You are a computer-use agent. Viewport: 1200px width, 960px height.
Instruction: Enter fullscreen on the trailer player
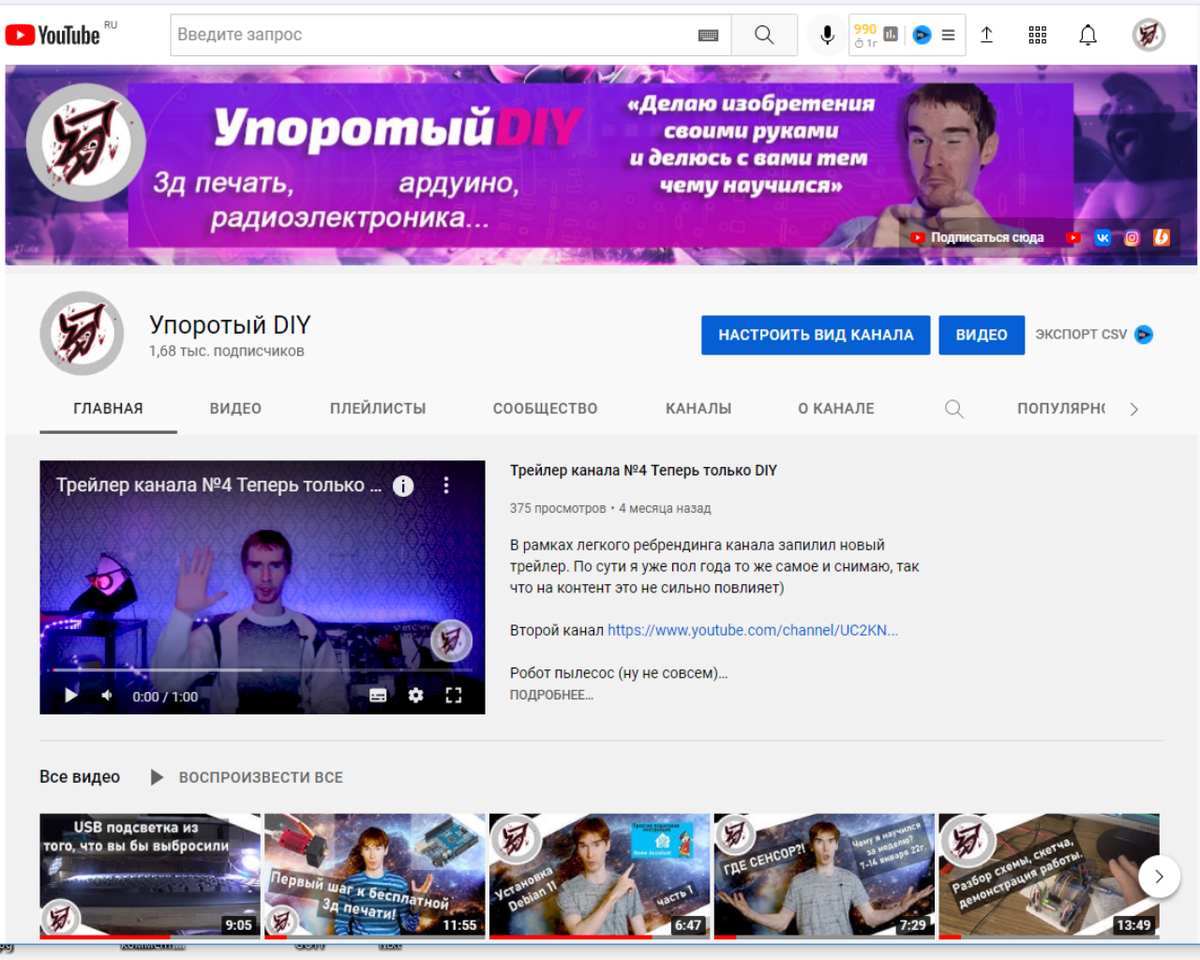(x=453, y=695)
